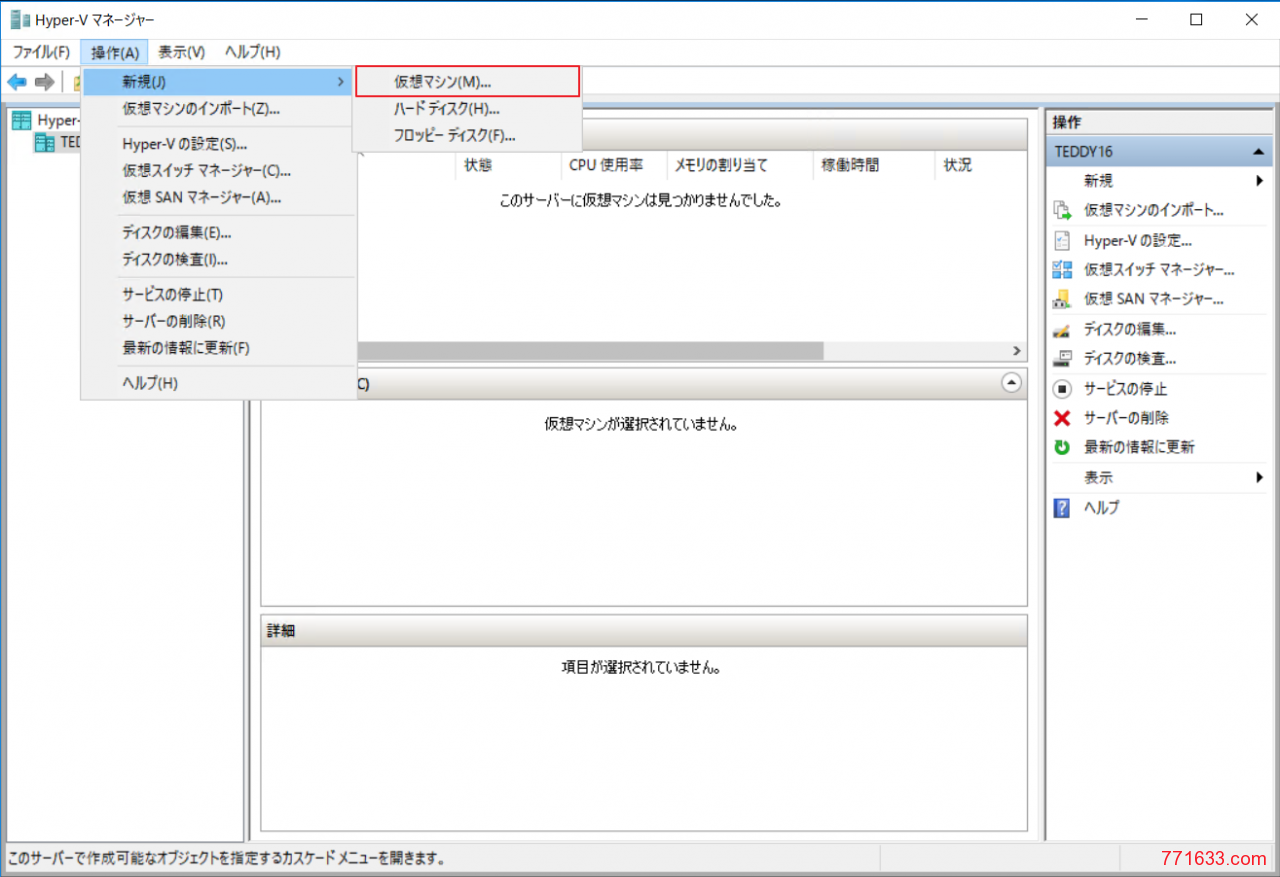This screenshot has height=877, width=1280.
Task: Click the Hyper-V Manager title bar icon
Action: [x=20, y=19]
